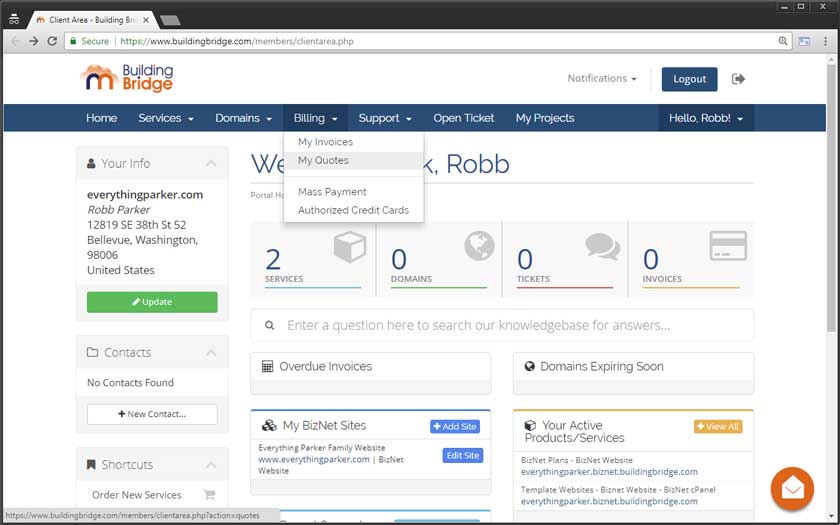Click the chat bubbles icon on Tickets tile
Screen dimensions: 840x525
click(603, 246)
